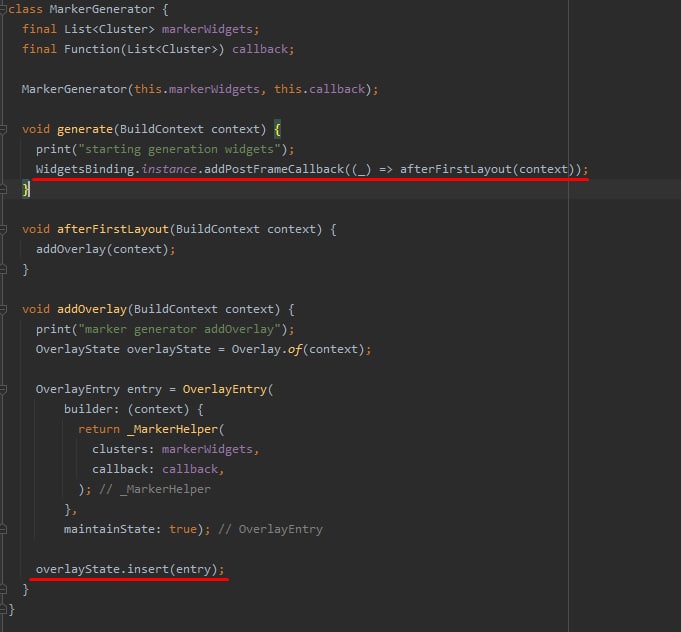Click 'insert(entry)' method call
This screenshot has width=681, height=632.
172,569
